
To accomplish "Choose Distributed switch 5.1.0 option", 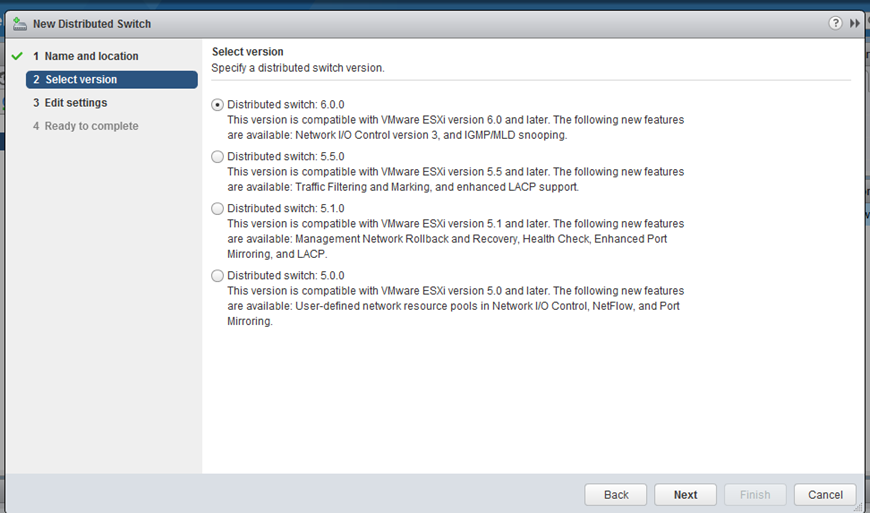I will point(218,209).
